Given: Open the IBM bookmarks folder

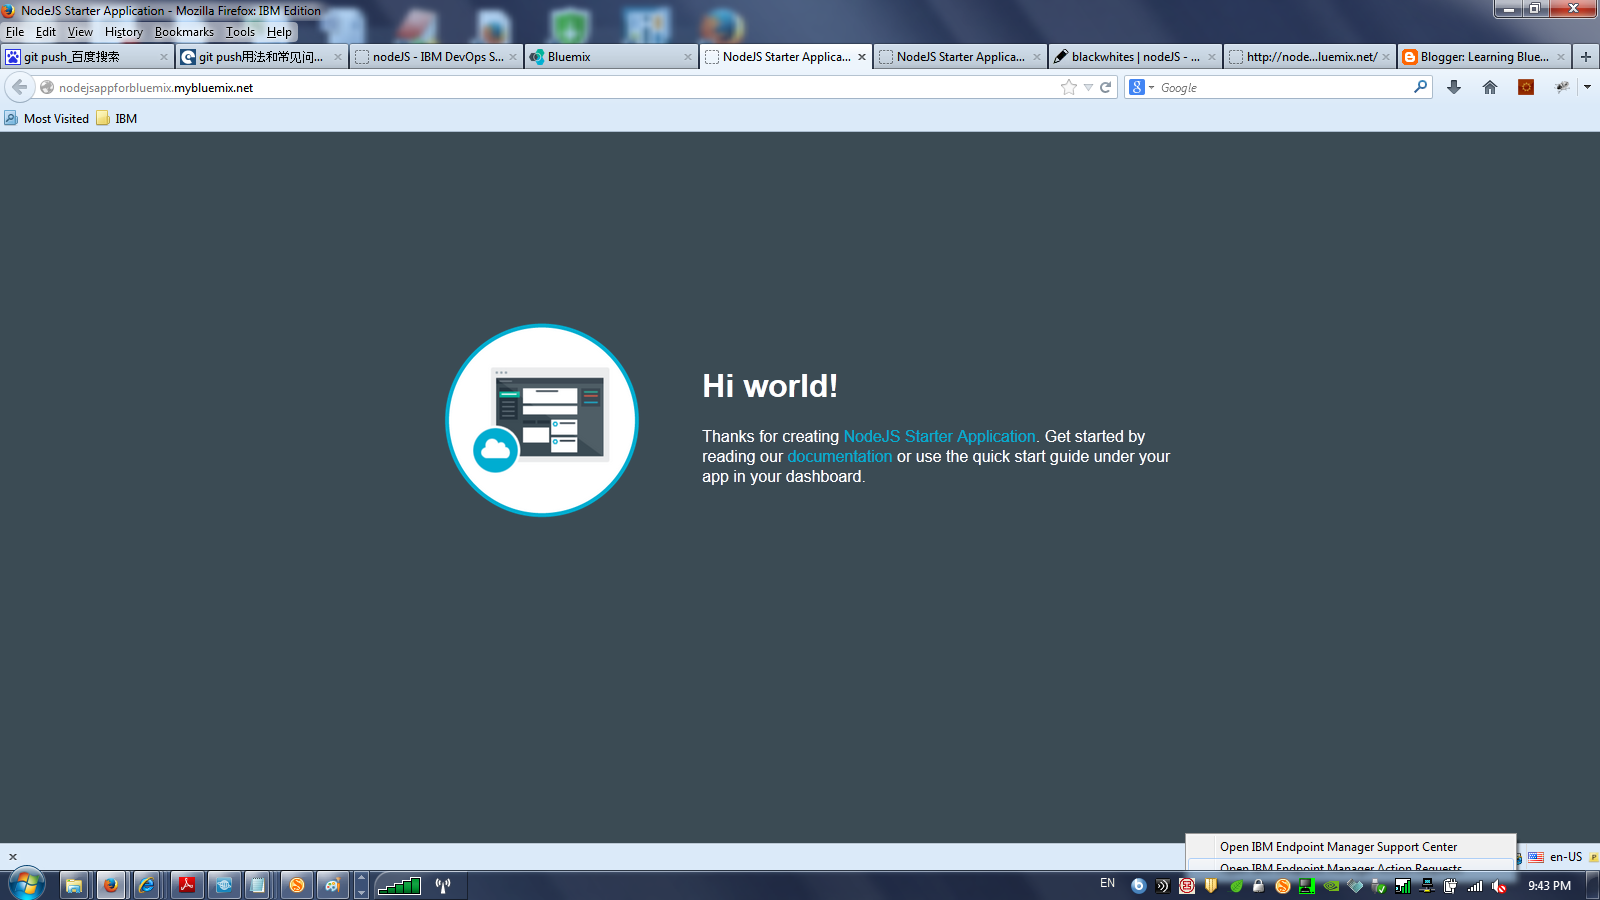Looking at the screenshot, I should pyautogui.click(x=117, y=118).
